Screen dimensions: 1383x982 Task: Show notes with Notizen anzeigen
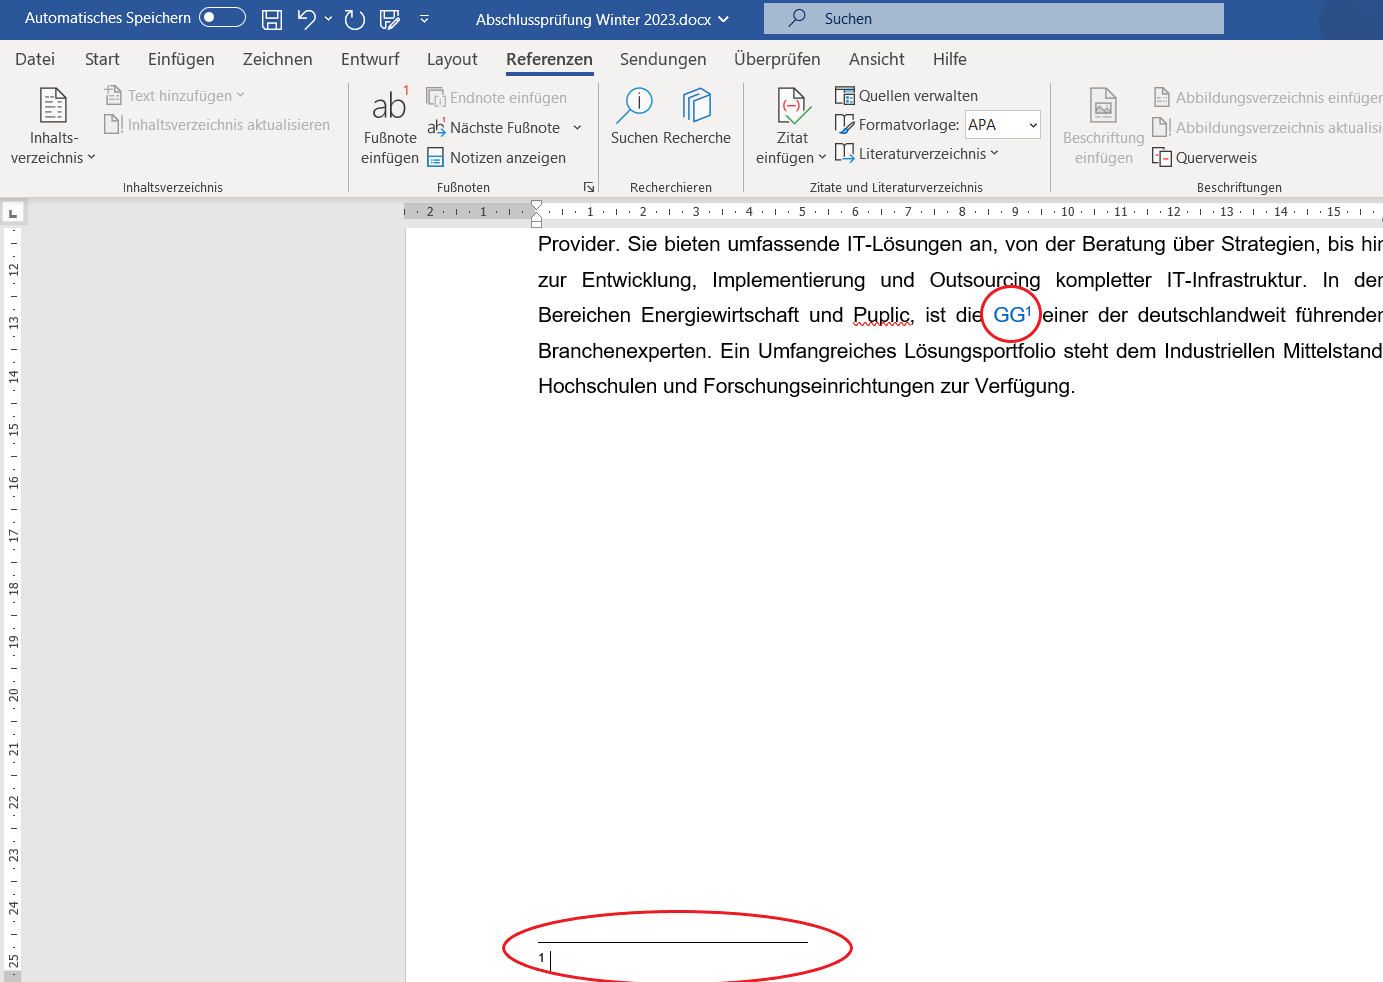(497, 158)
